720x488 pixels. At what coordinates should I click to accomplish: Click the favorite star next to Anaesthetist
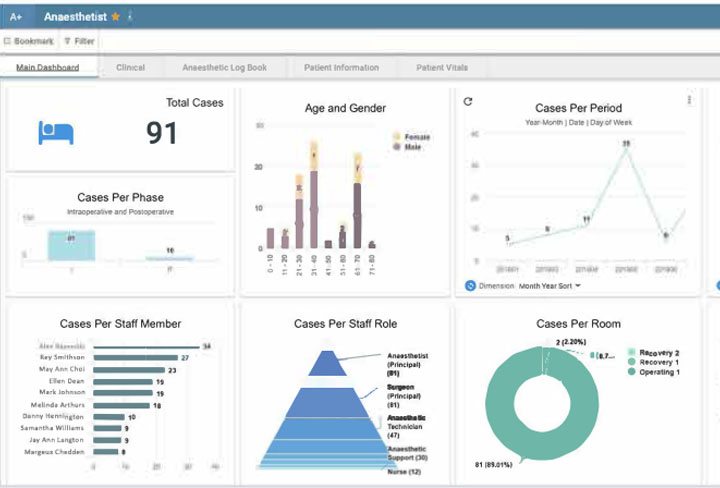[116, 17]
